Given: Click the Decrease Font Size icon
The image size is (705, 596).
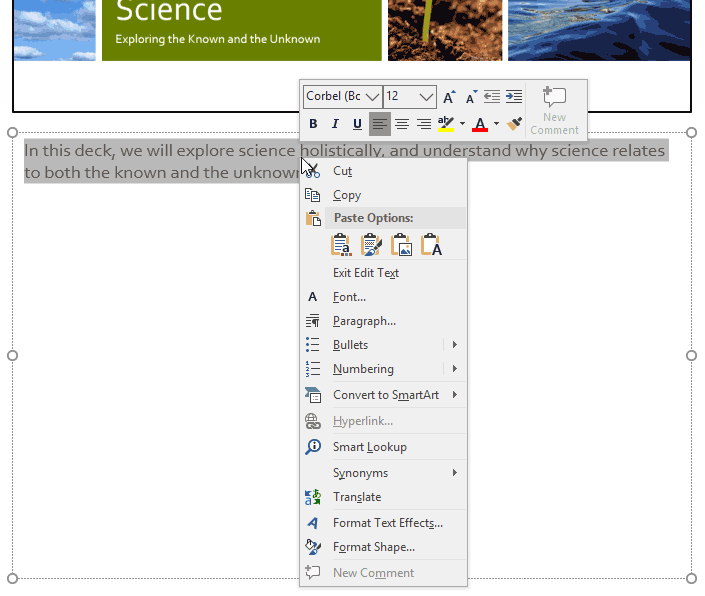Looking at the screenshot, I should pos(470,97).
